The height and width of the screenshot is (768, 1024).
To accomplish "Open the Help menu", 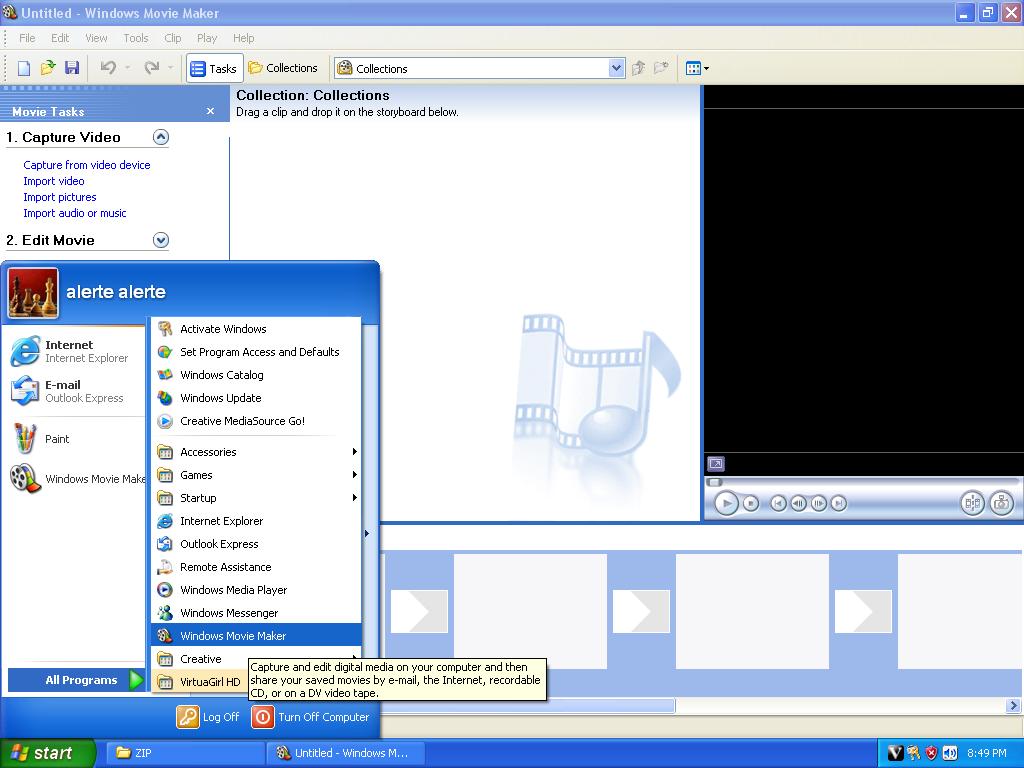I will (244, 38).
